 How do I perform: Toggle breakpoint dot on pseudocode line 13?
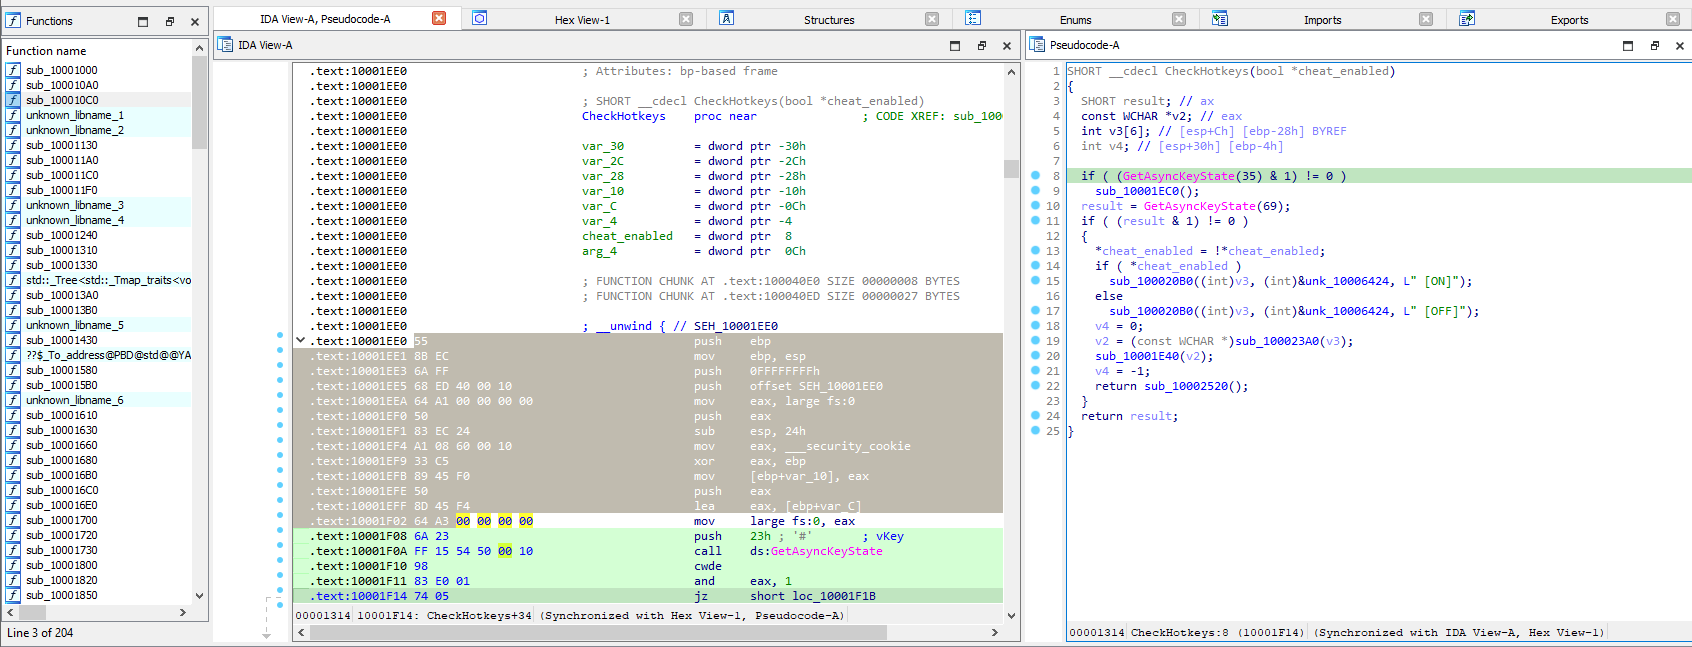click(1036, 251)
